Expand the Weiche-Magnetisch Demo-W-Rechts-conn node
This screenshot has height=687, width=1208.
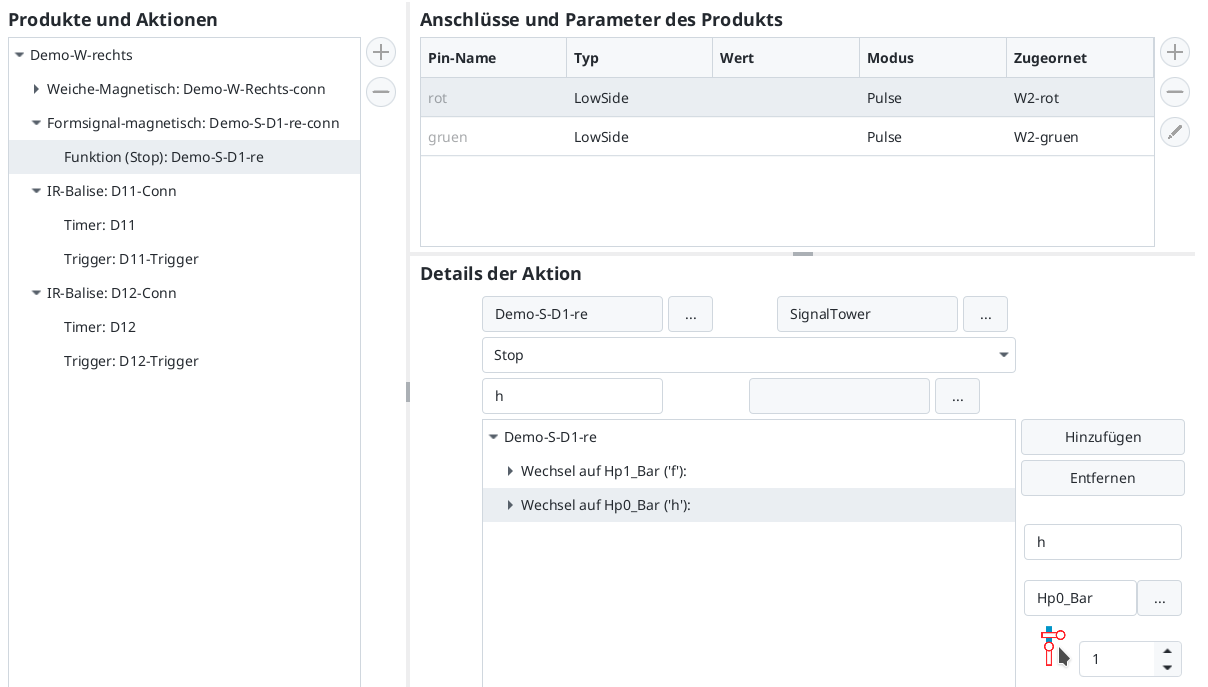(36, 89)
